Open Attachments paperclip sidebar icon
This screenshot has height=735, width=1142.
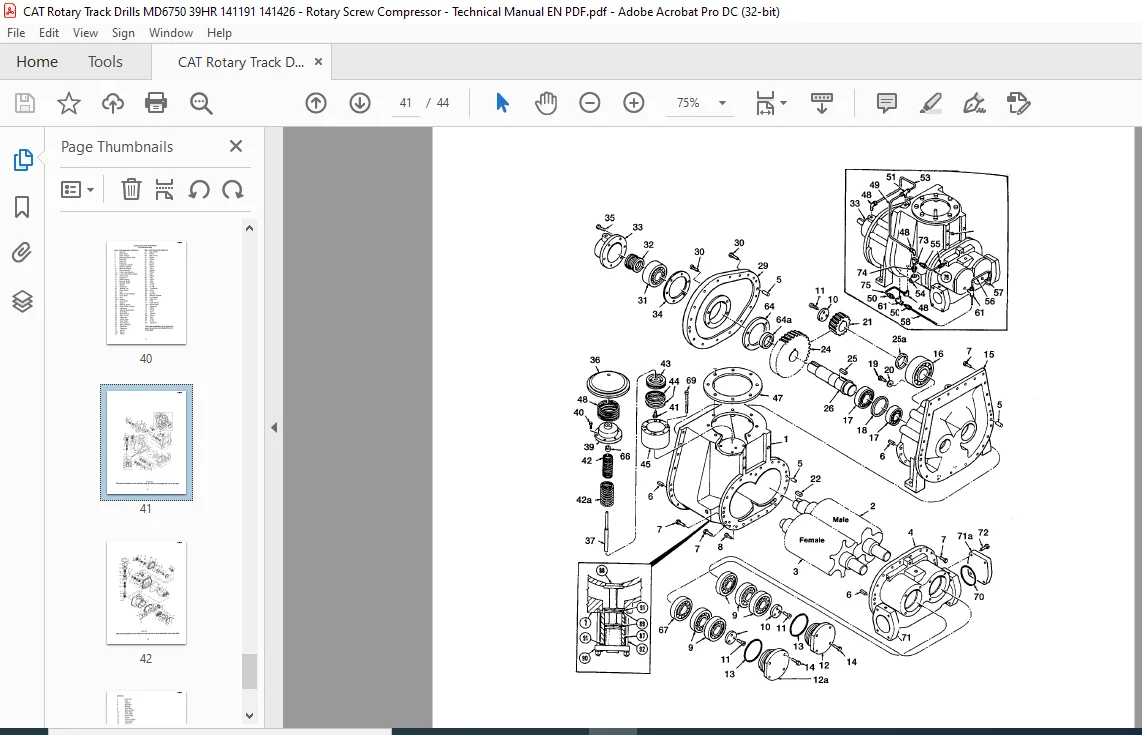[23, 253]
